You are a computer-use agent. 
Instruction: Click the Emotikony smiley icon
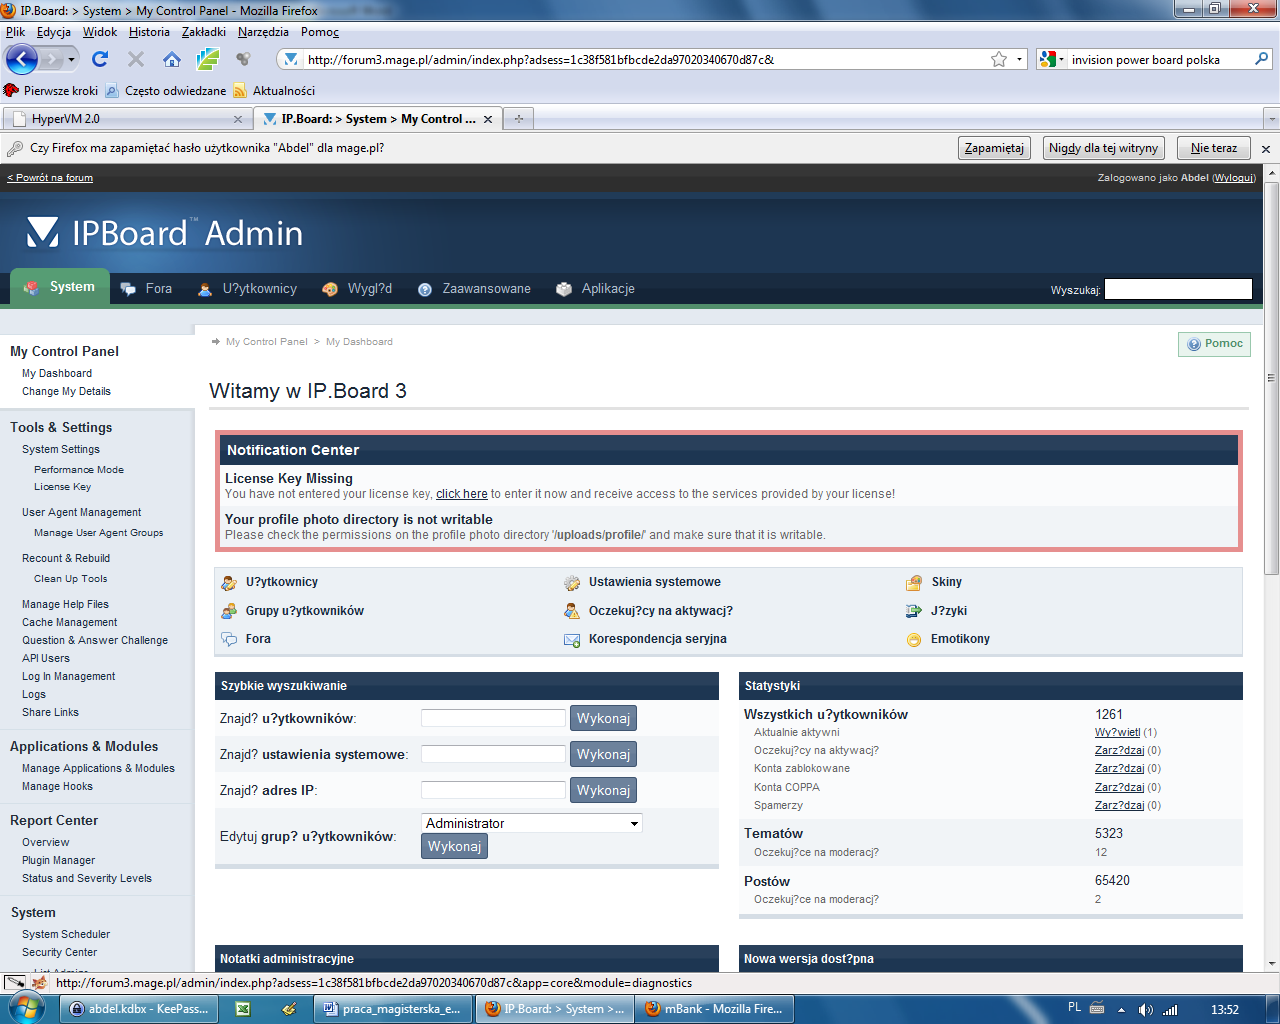click(x=914, y=640)
